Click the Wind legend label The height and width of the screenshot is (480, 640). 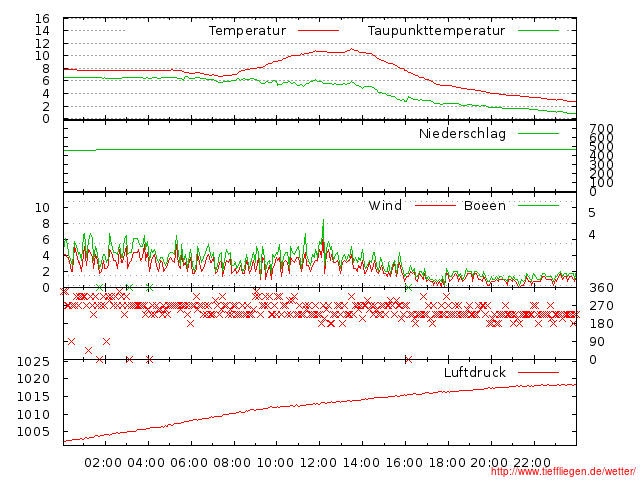[385, 205]
